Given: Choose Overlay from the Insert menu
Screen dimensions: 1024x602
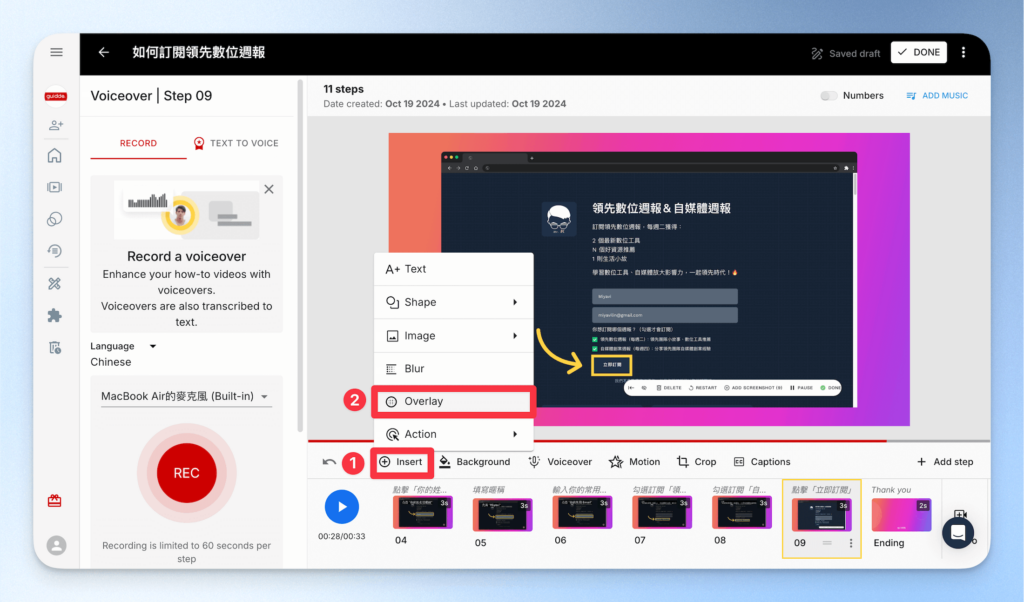Looking at the screenshot, I should click(x=453, y=402).
